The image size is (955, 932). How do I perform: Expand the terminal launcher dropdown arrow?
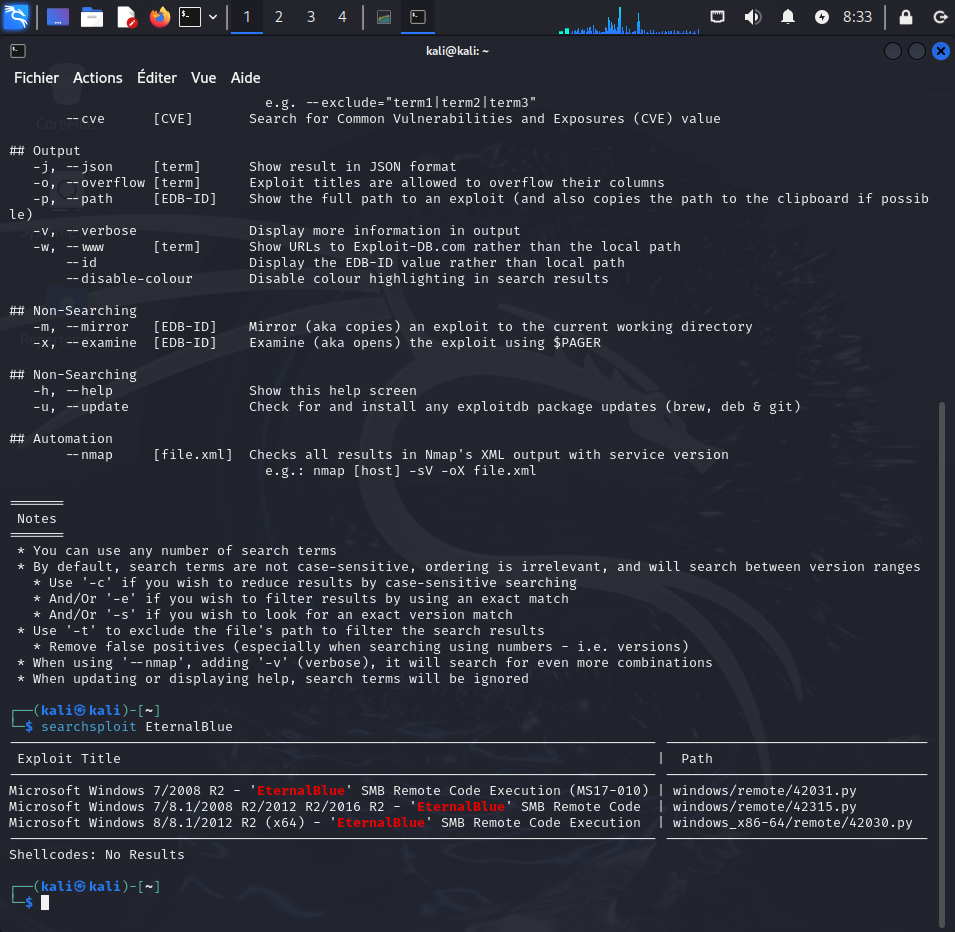pyautogui.click(x=213, y=17)
